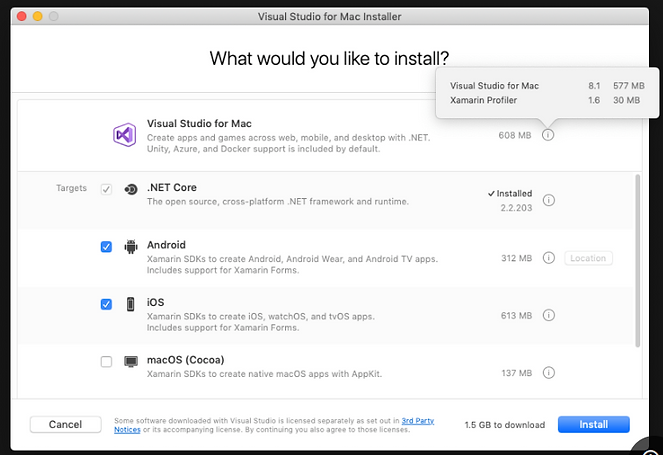Image resolution: width=663 pixels, height=455 pixels.
Task: Click the Install button
Action: tap(594, 424)
